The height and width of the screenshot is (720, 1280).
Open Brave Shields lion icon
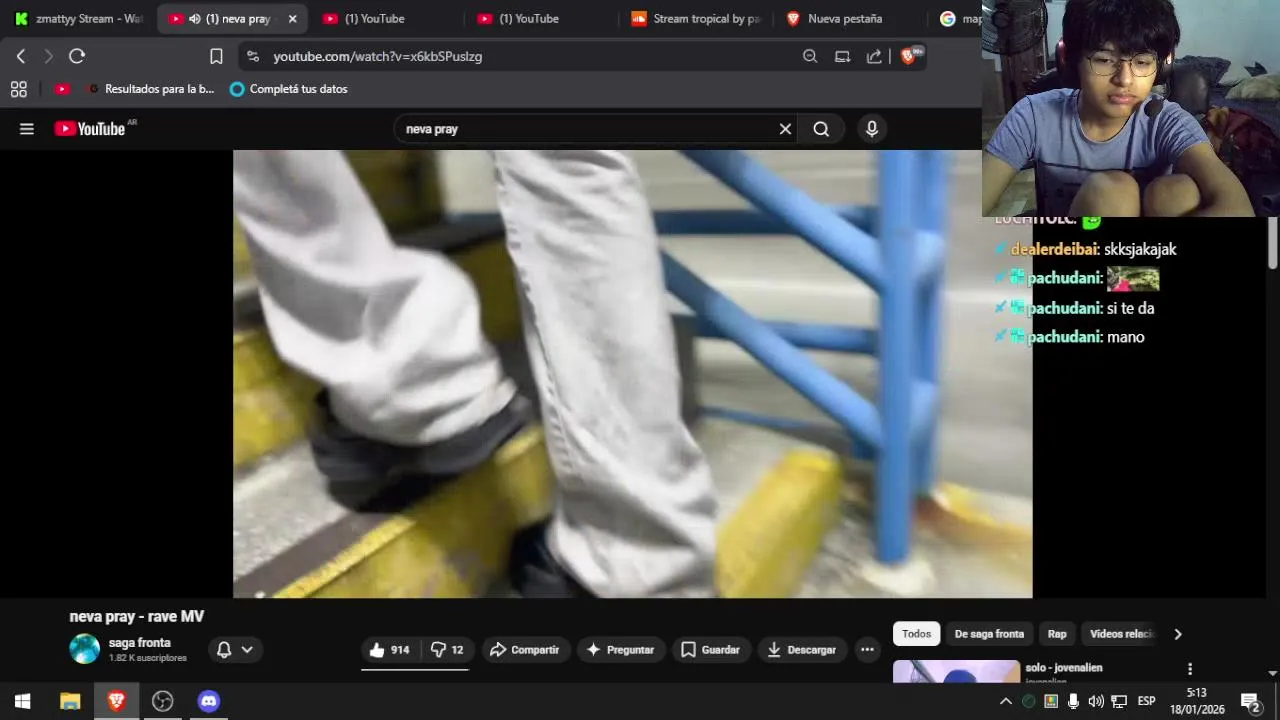coord(909,56)
